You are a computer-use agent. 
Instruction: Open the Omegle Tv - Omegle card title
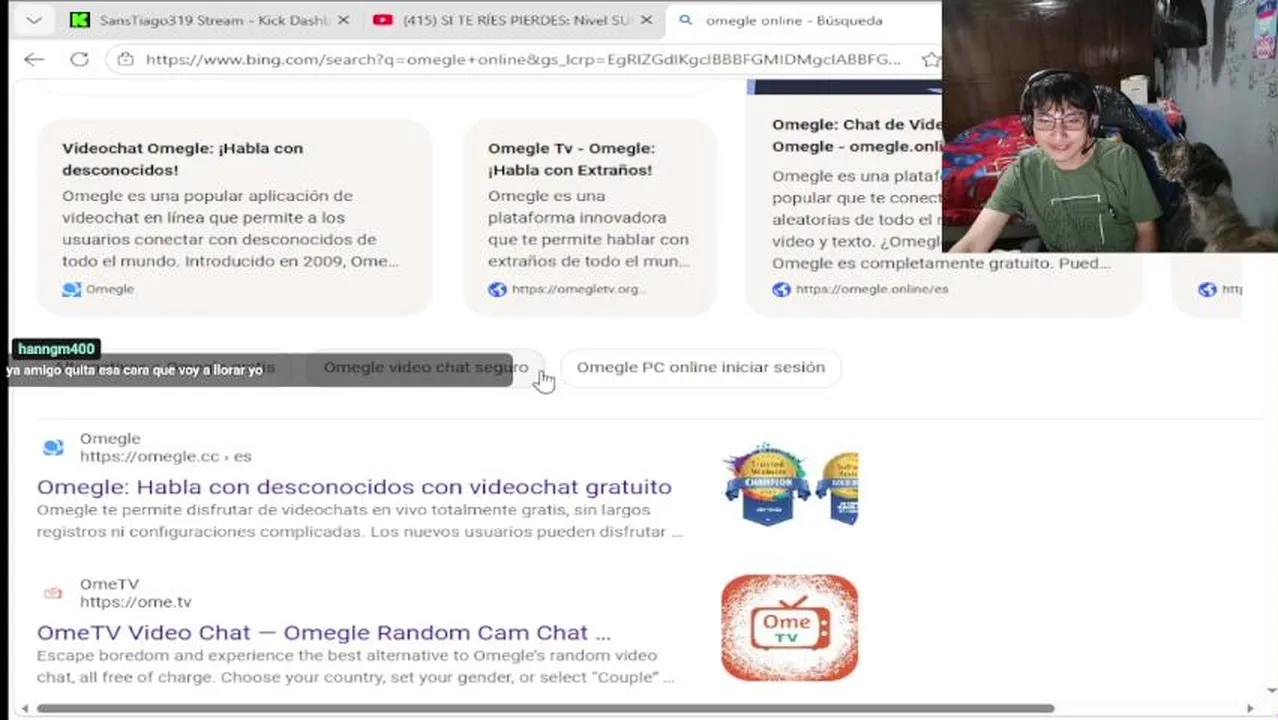coord(571,159)
